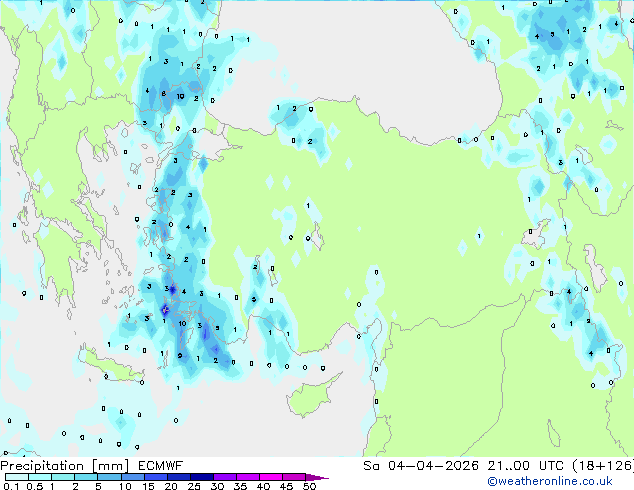This screenshot has height=490, width=634.
Task: Click the island of Crete on the map
Action: [x=110, y=363]
